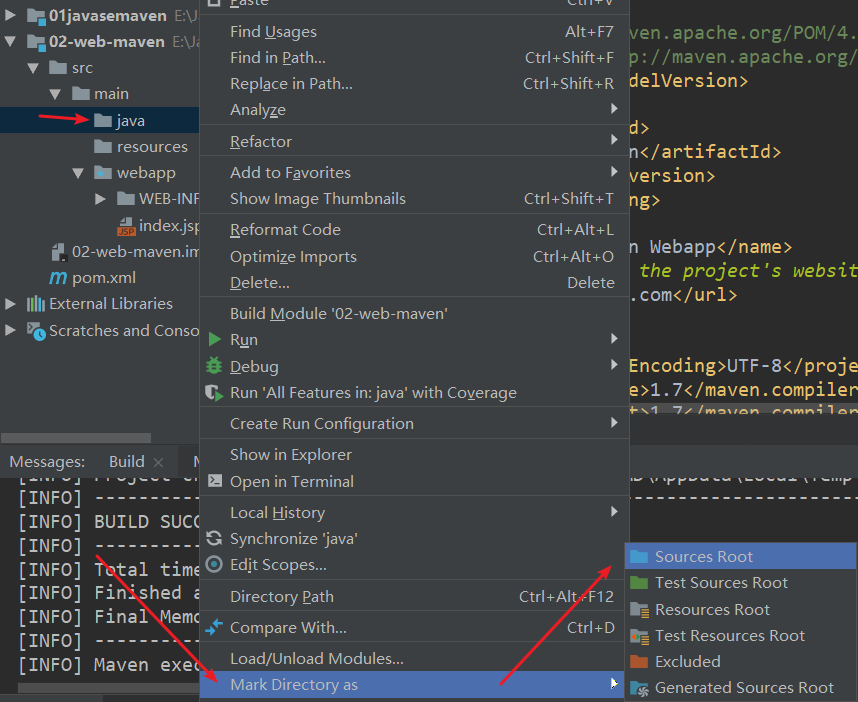This screenshot has height=702, width=858.
Task: Click the green Run arrow icon
Action: [214, 340]
